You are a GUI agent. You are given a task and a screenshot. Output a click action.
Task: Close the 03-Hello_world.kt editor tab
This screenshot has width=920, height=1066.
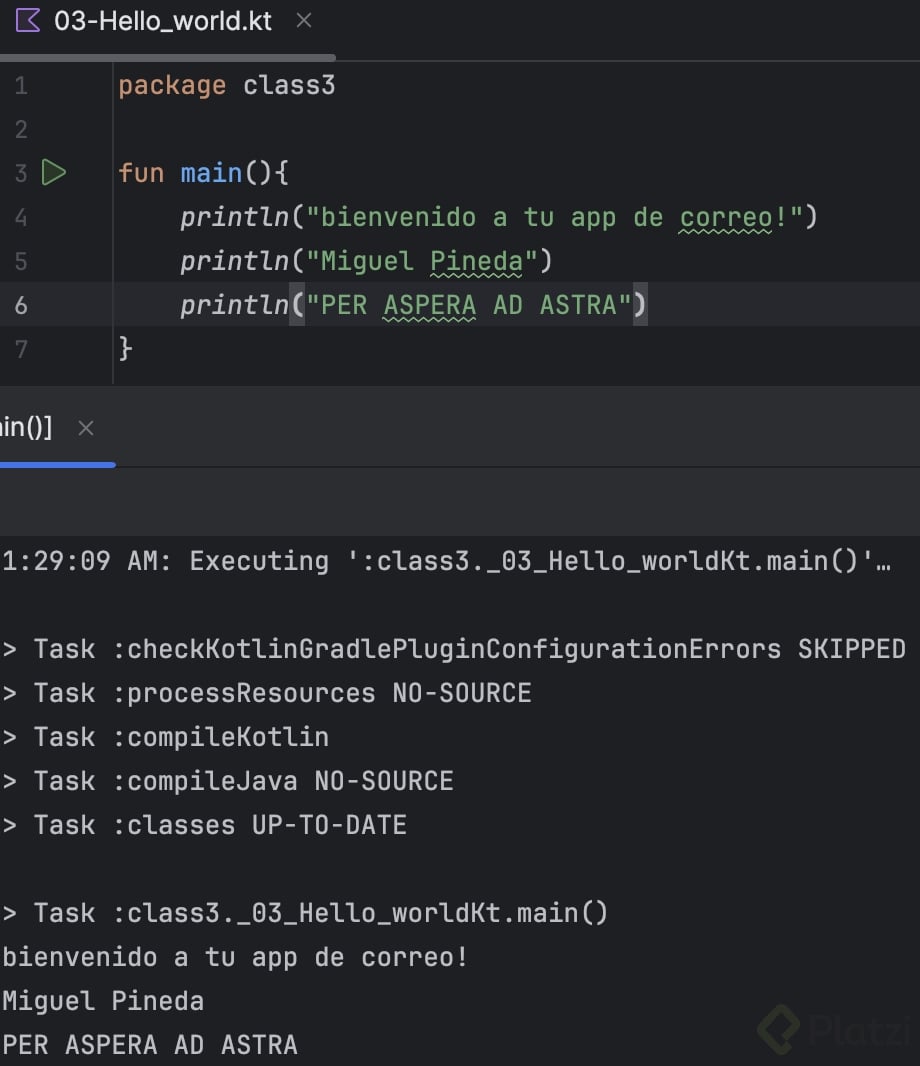pyautogui.click(x=304, y=21)
